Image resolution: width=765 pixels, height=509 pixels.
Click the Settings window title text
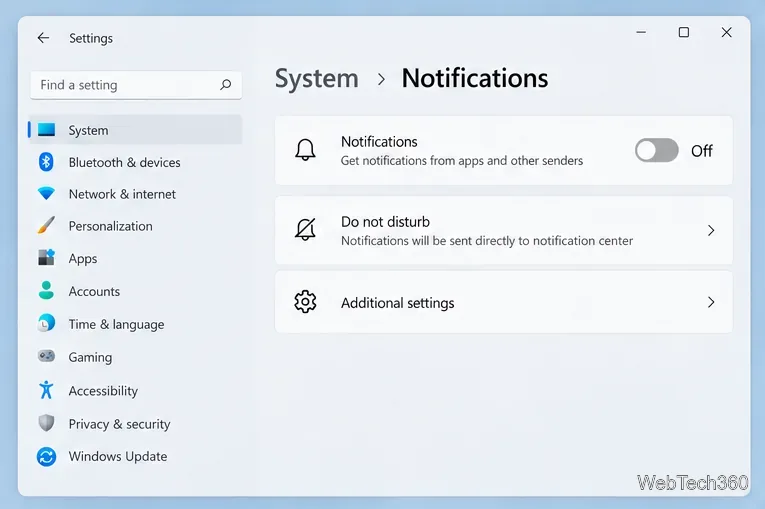pos(91,39)
